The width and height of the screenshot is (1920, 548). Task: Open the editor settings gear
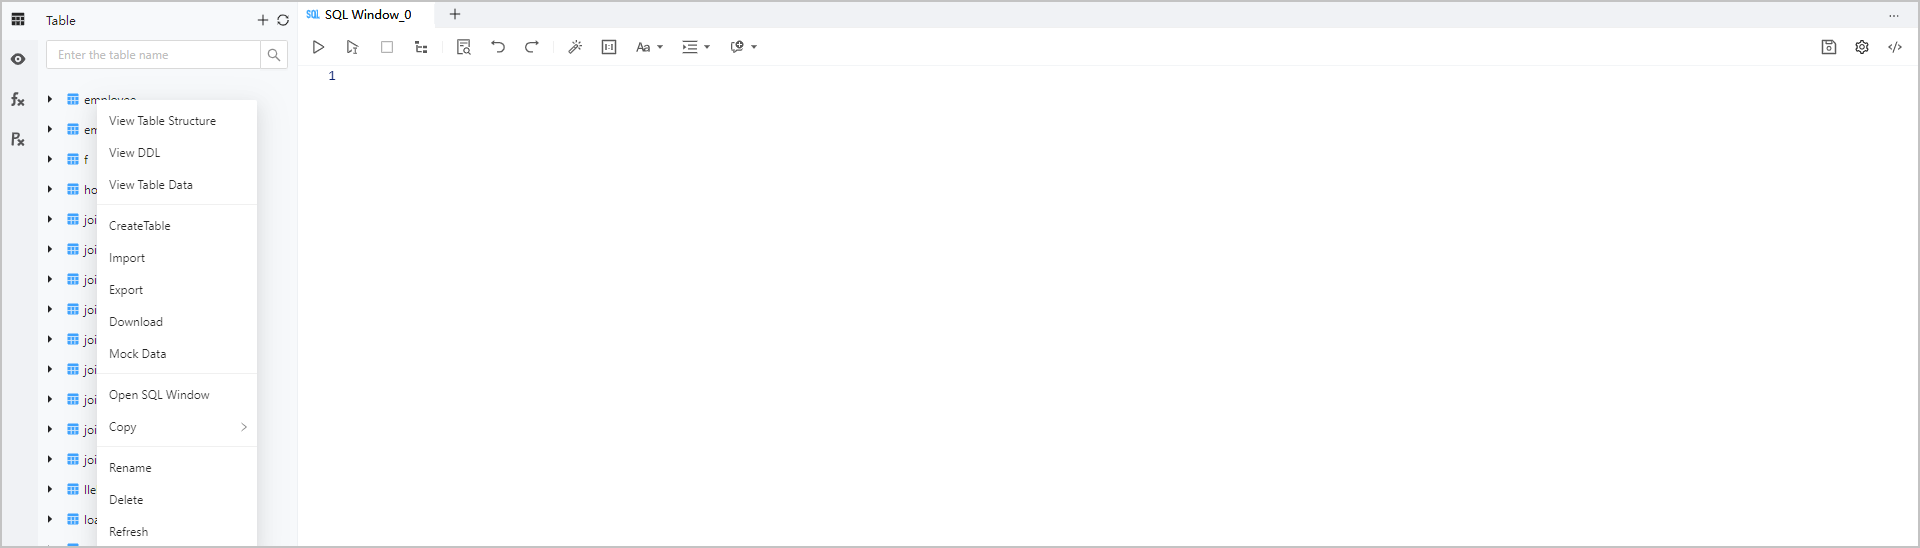coord(1861,47)
